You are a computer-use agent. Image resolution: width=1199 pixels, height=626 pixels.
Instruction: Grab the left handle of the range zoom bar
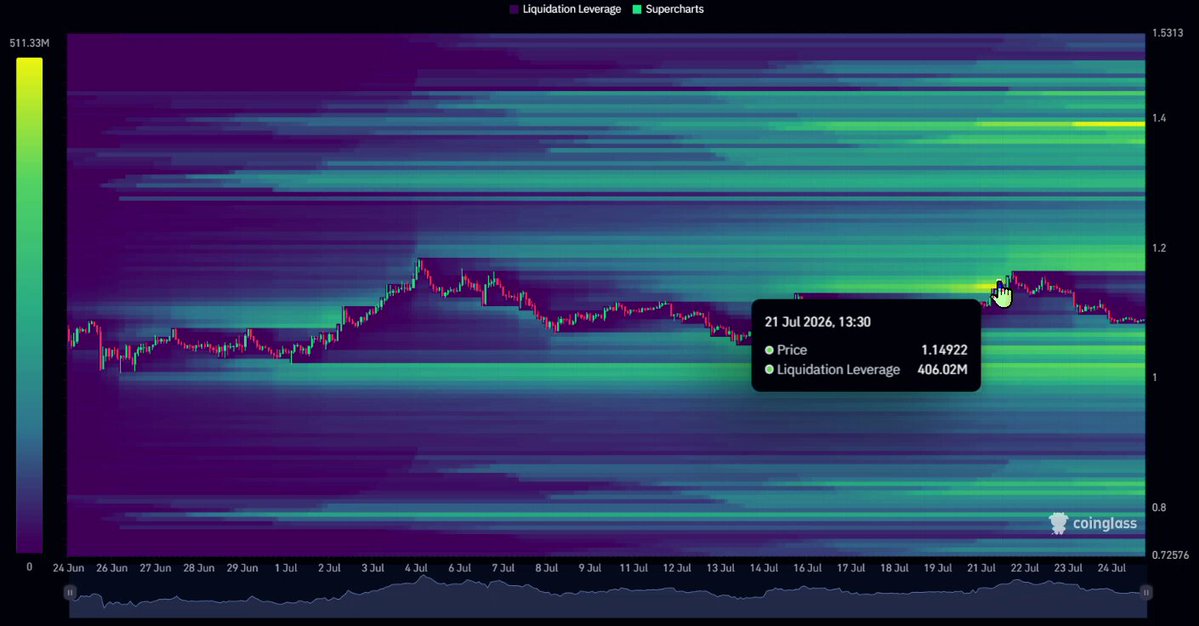click(x=70, y=592)
